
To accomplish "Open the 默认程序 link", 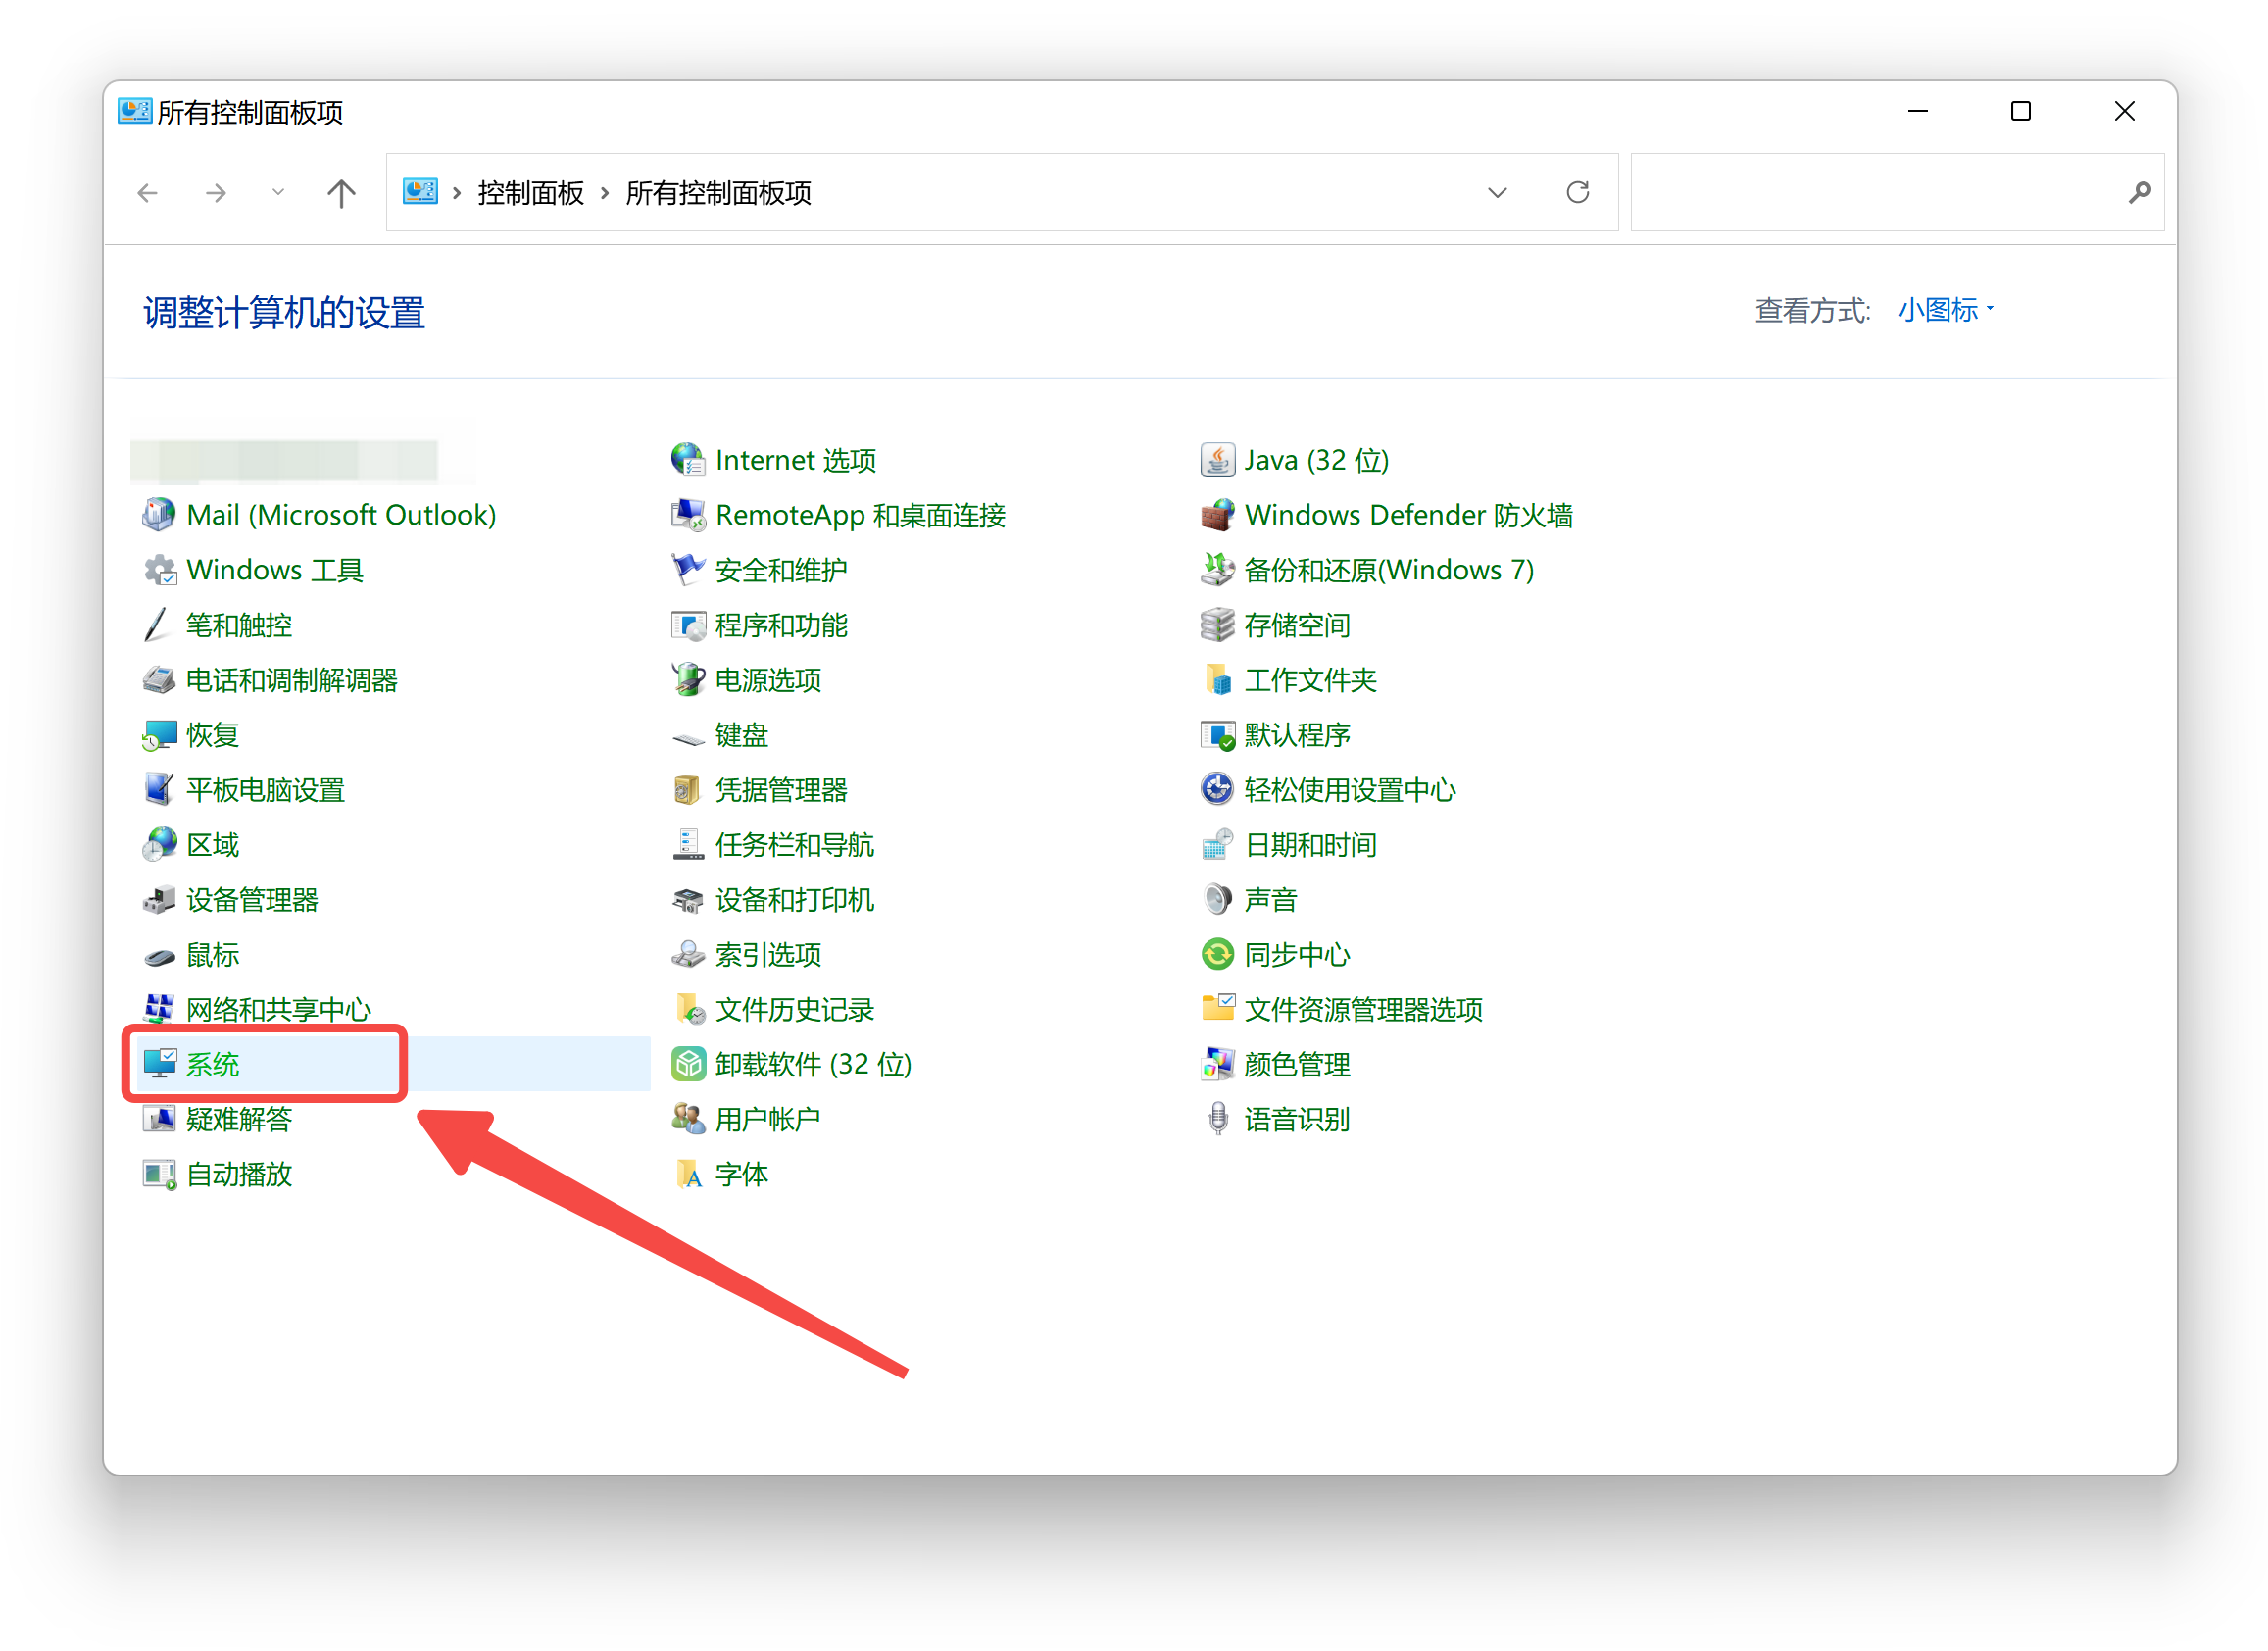I will click(x=1297, y=735).
